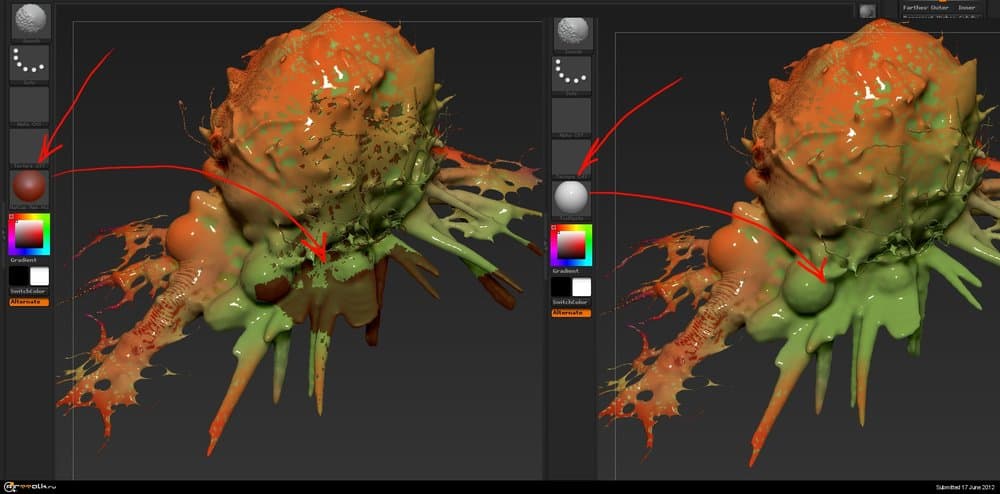Click the empty Alpha slot in right panel
Image resolution: width=1000 pixels, height=494 pixels.
point(572,115)
